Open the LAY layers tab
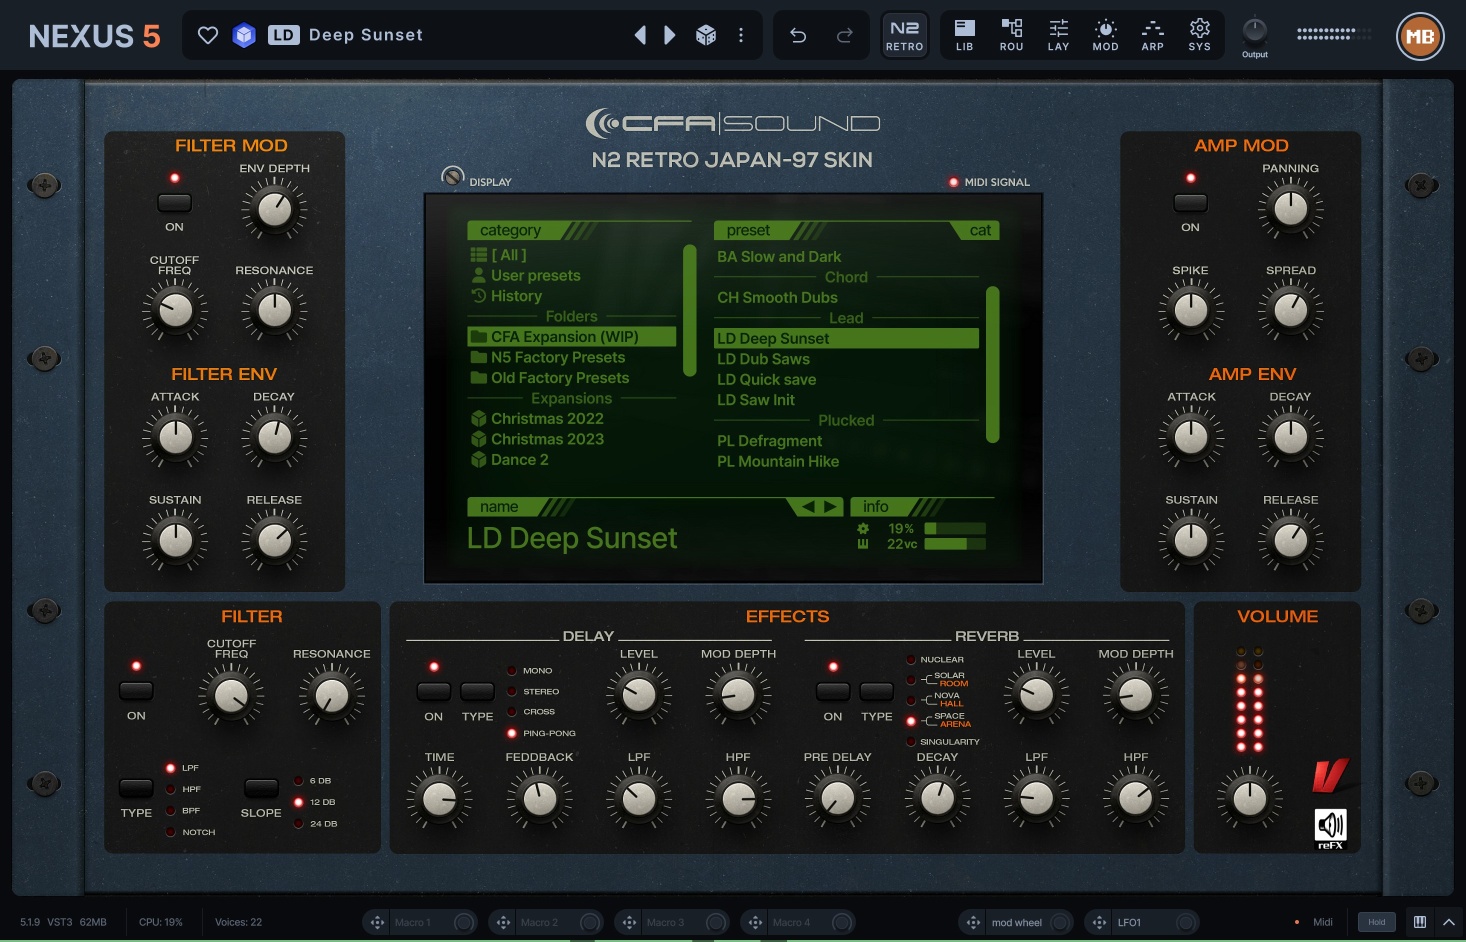This screenshot has width=1466, height=942. pyautogui.click(x=1058, y=35)
